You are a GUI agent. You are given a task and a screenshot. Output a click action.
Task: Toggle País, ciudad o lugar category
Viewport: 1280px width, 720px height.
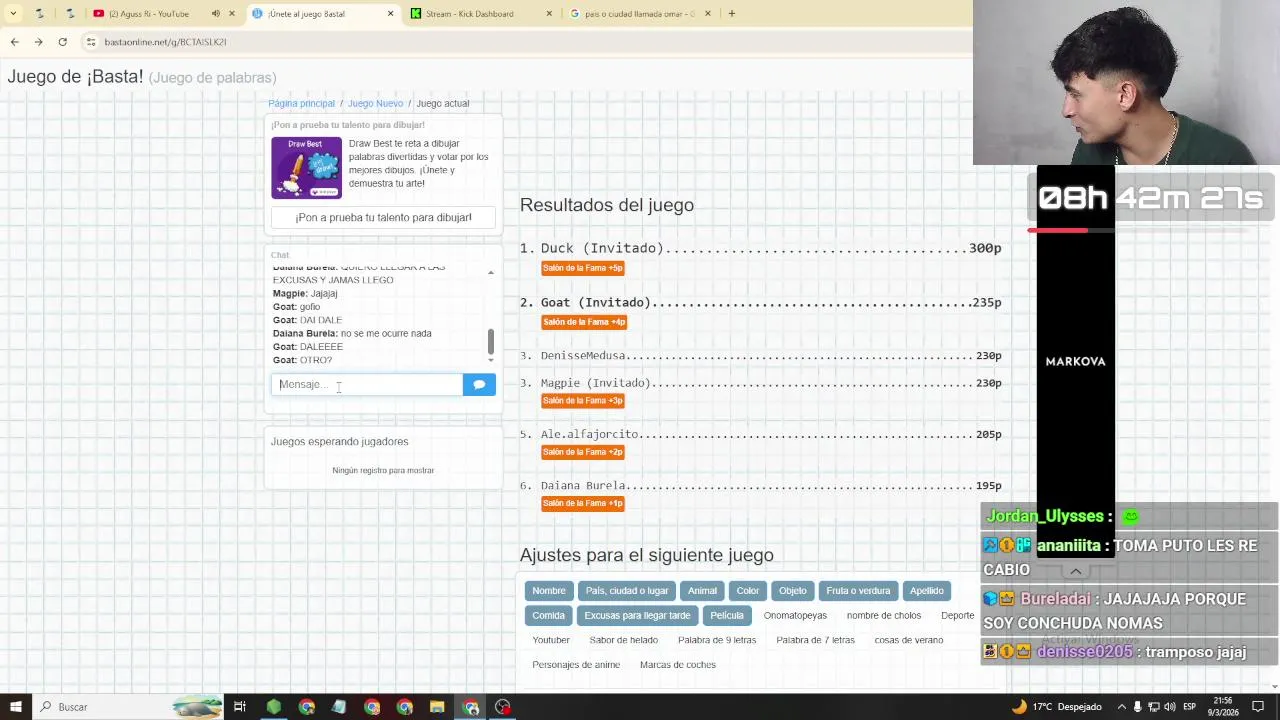tap(627, 591)
